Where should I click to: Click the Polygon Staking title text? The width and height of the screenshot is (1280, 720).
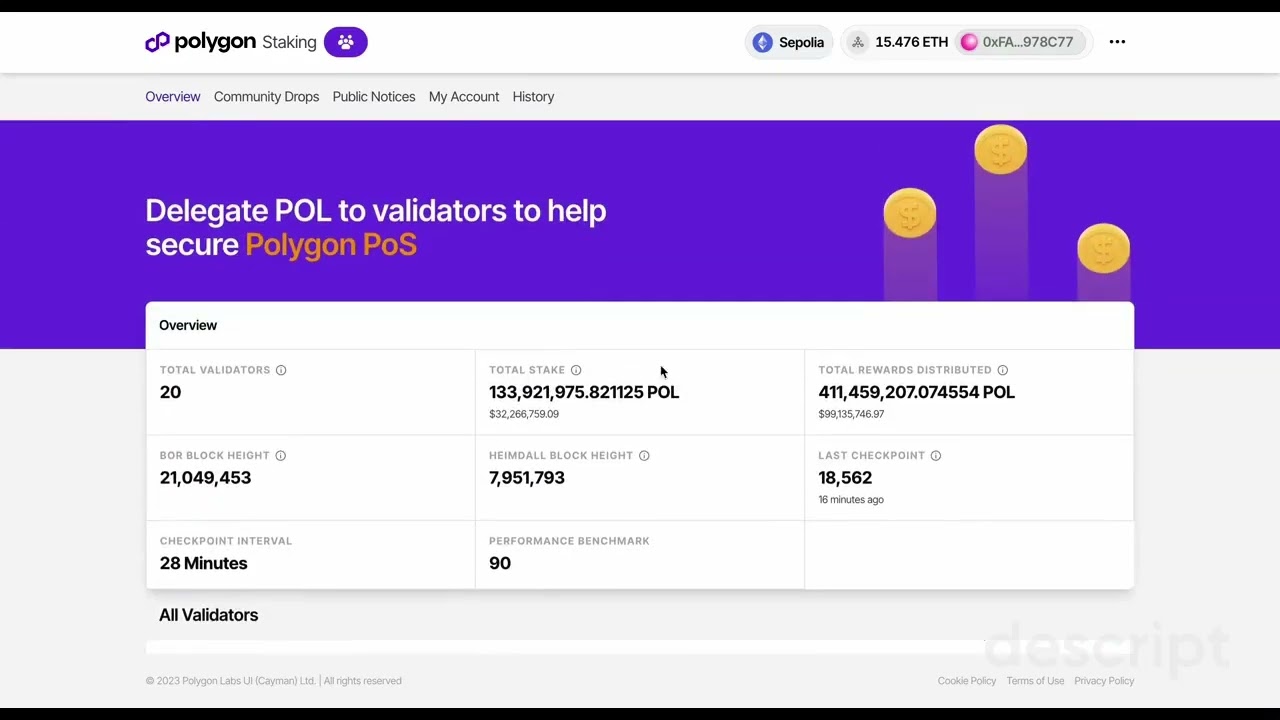(245, 42)
